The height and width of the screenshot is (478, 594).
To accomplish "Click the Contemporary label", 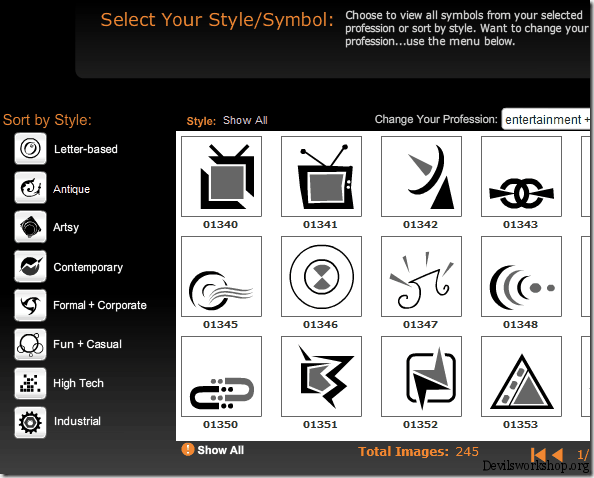I will tap(88, 267).
